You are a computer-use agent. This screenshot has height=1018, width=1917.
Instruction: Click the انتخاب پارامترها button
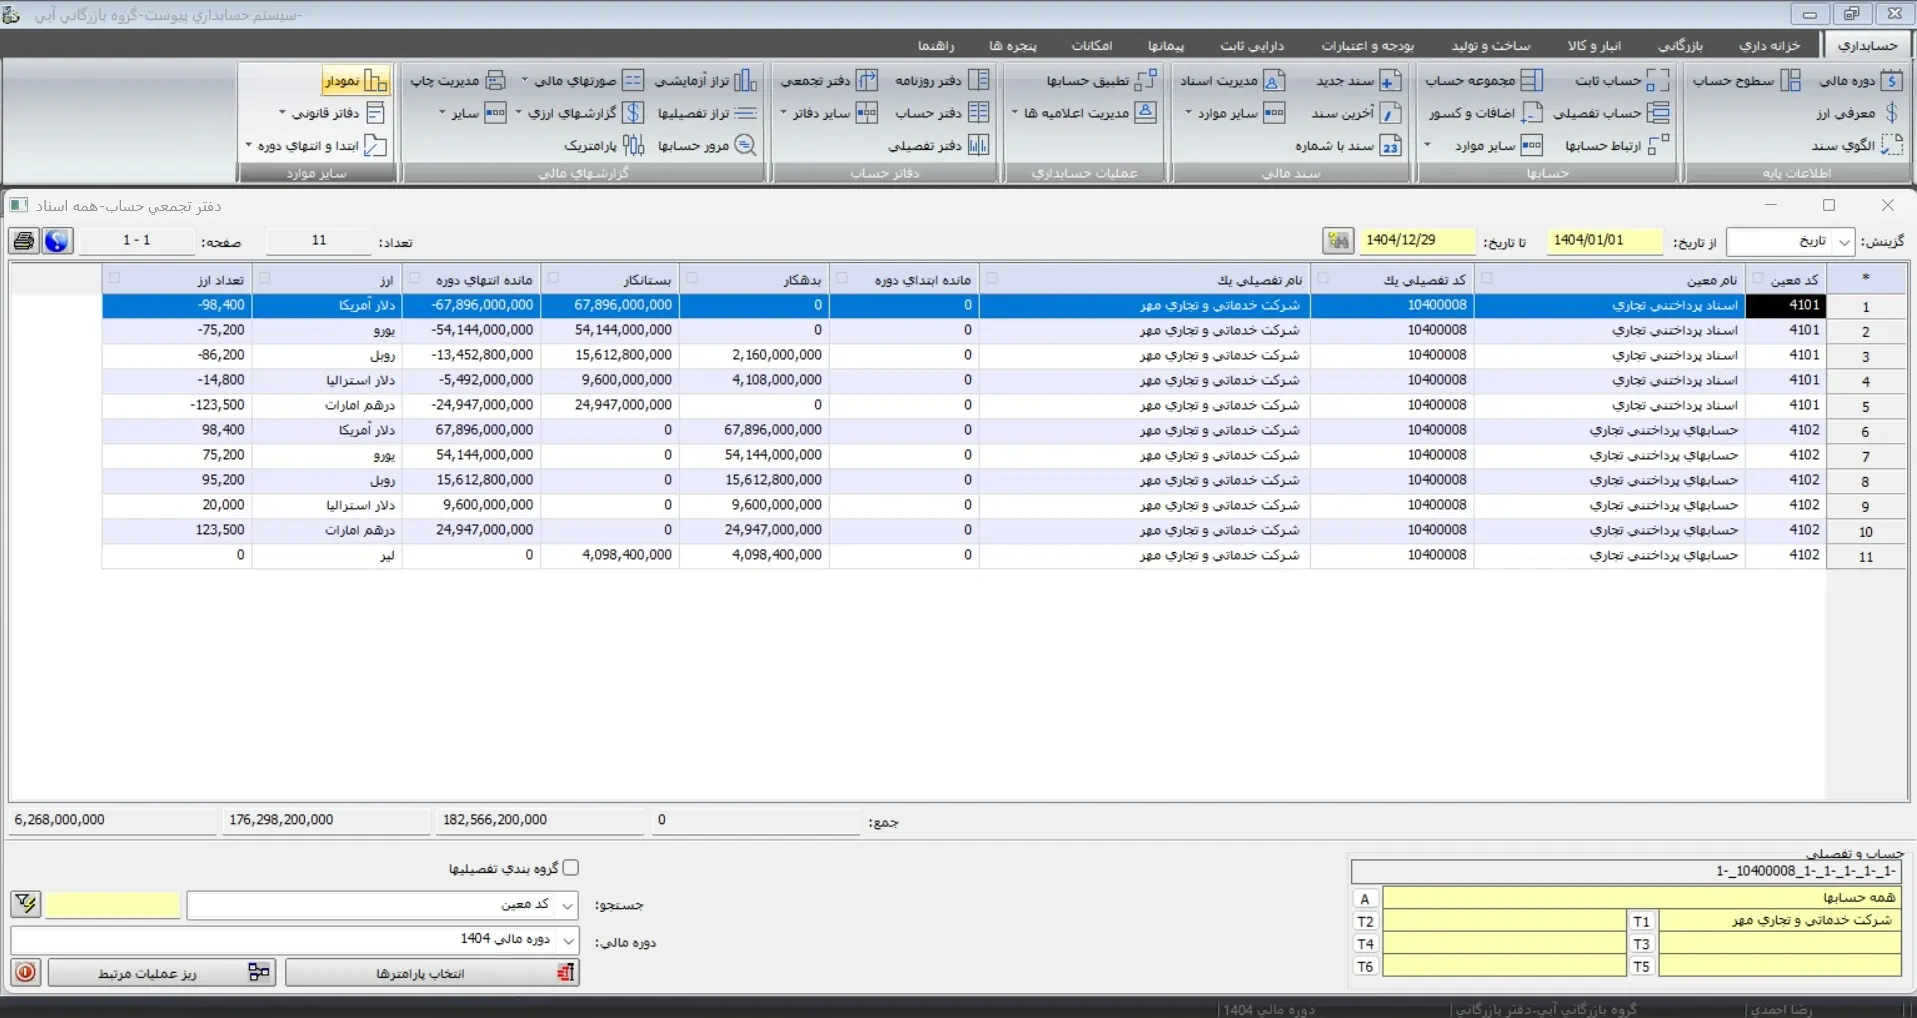point(432,973)
